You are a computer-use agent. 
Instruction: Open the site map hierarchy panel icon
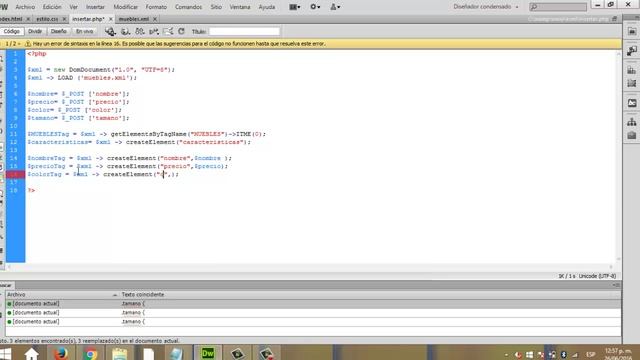click(x=631, y=122)
